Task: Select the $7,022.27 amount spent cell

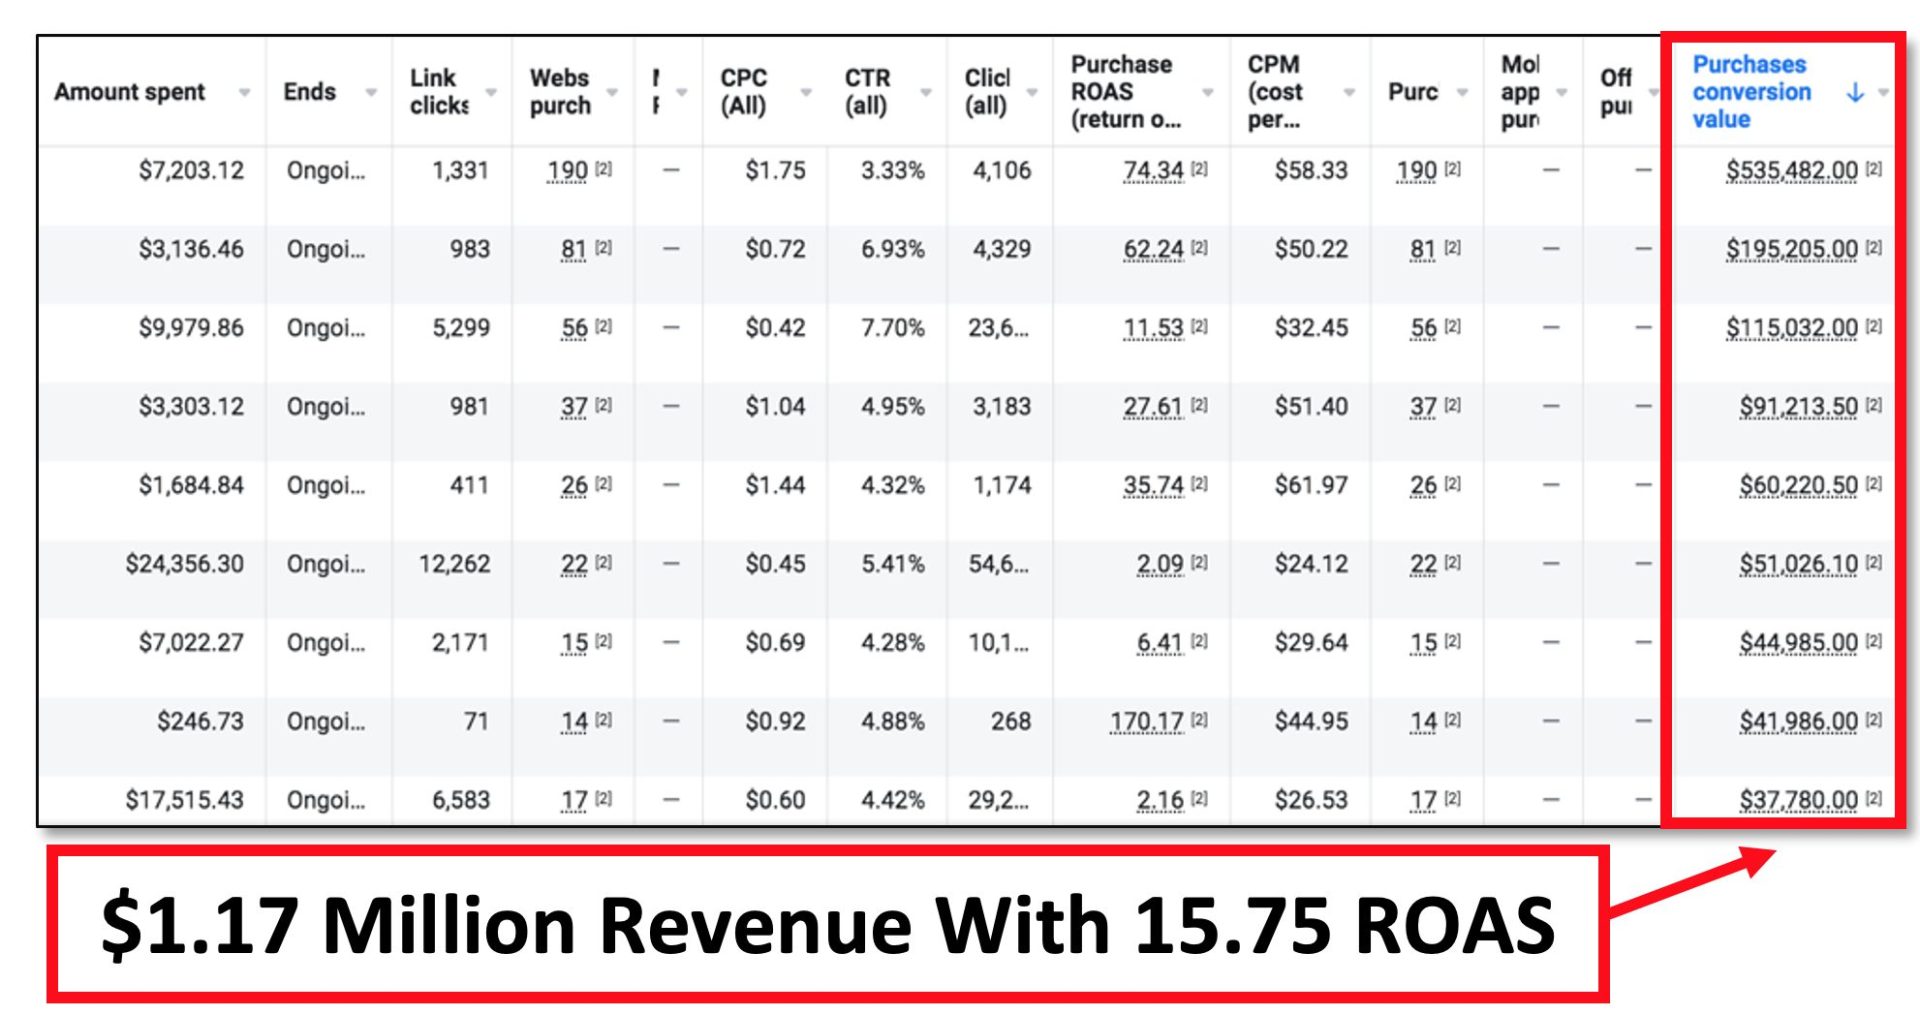Action: pyautogui.click(x=191, y=643)
